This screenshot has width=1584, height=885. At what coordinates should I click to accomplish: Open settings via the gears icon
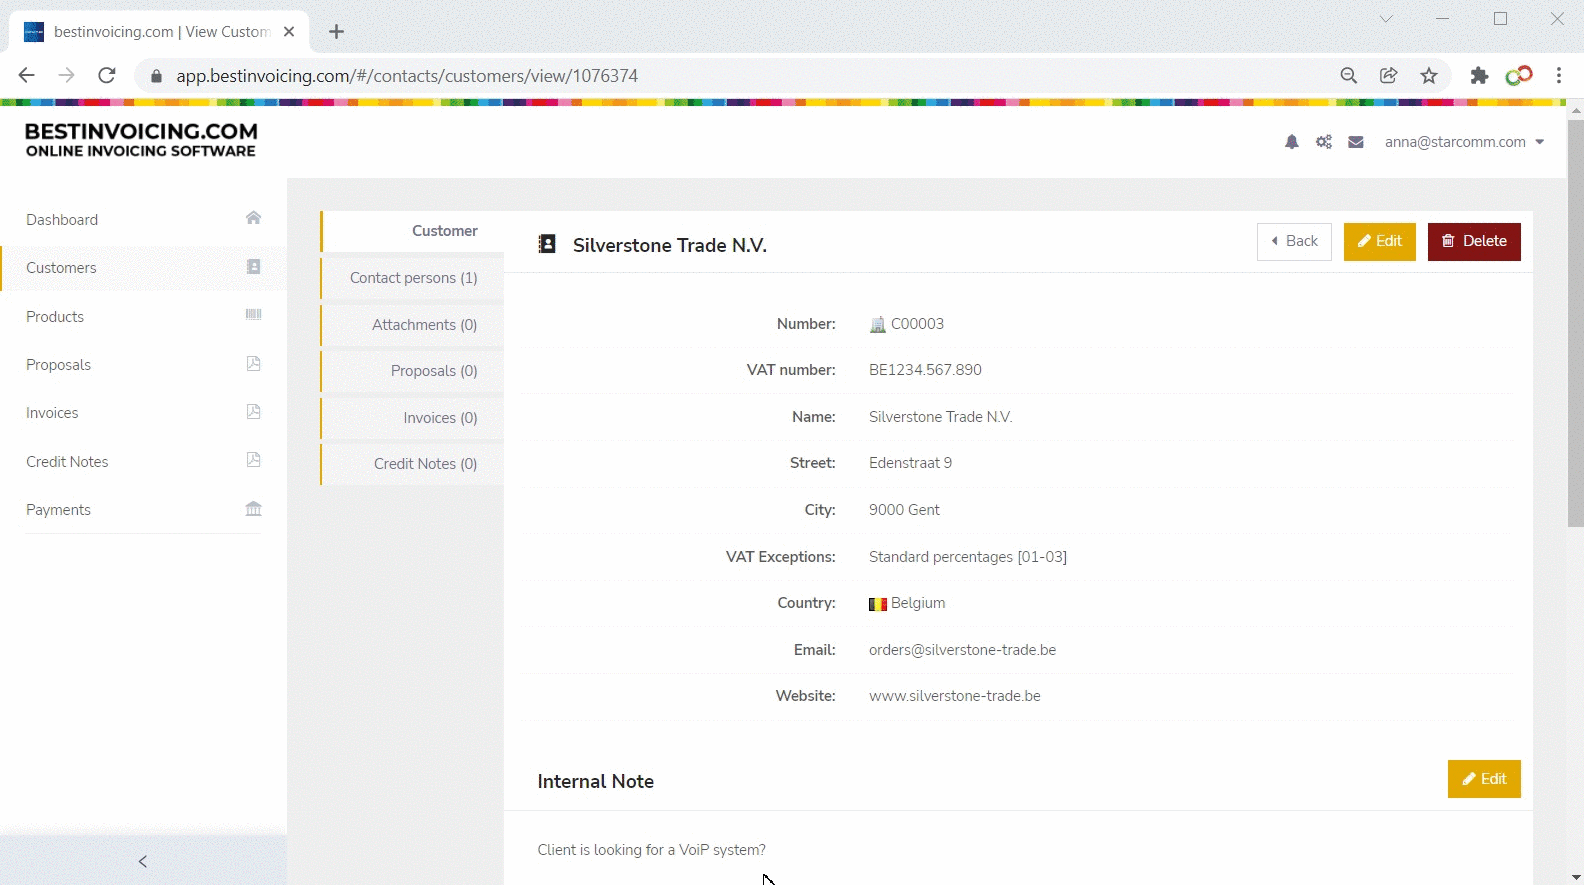click(x=1324, y=142)
